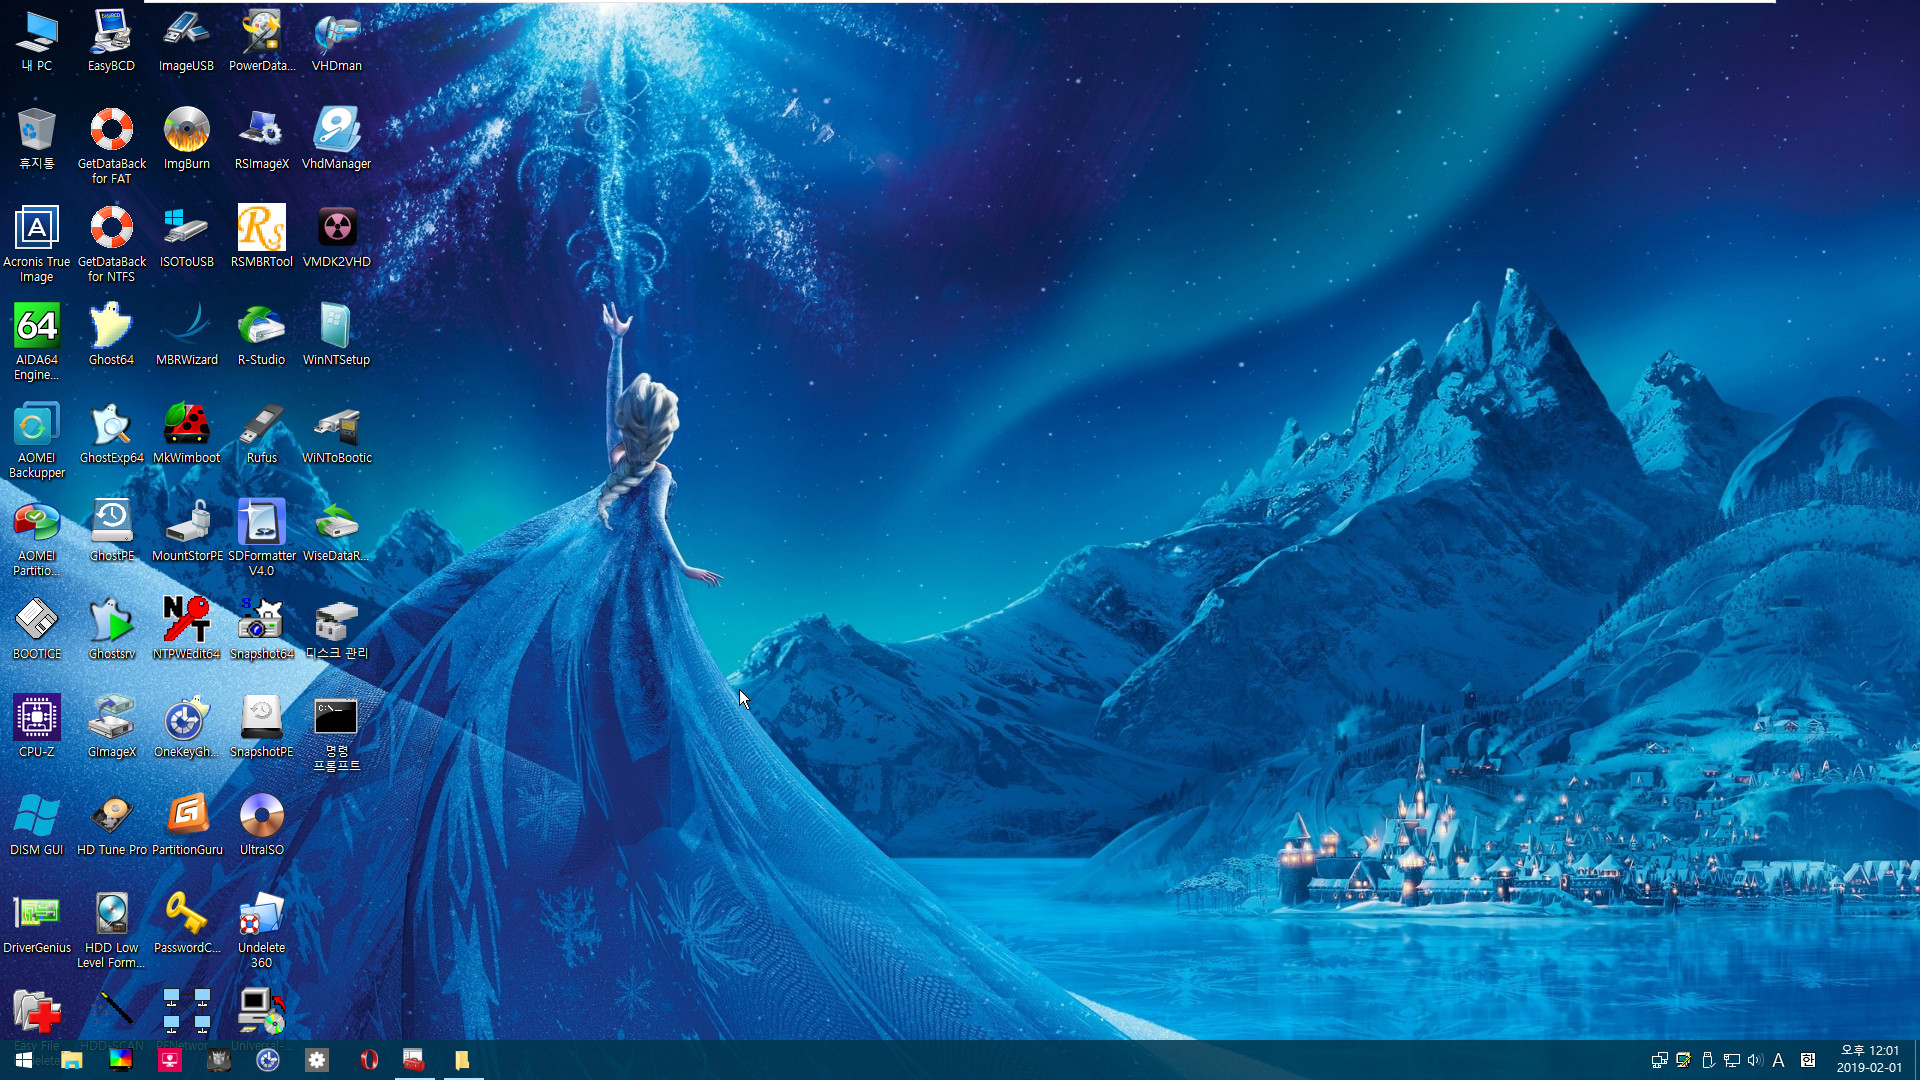Open the GImageX shortcut
This screenshot has height=1080, width=1920.
pos(111,727)
